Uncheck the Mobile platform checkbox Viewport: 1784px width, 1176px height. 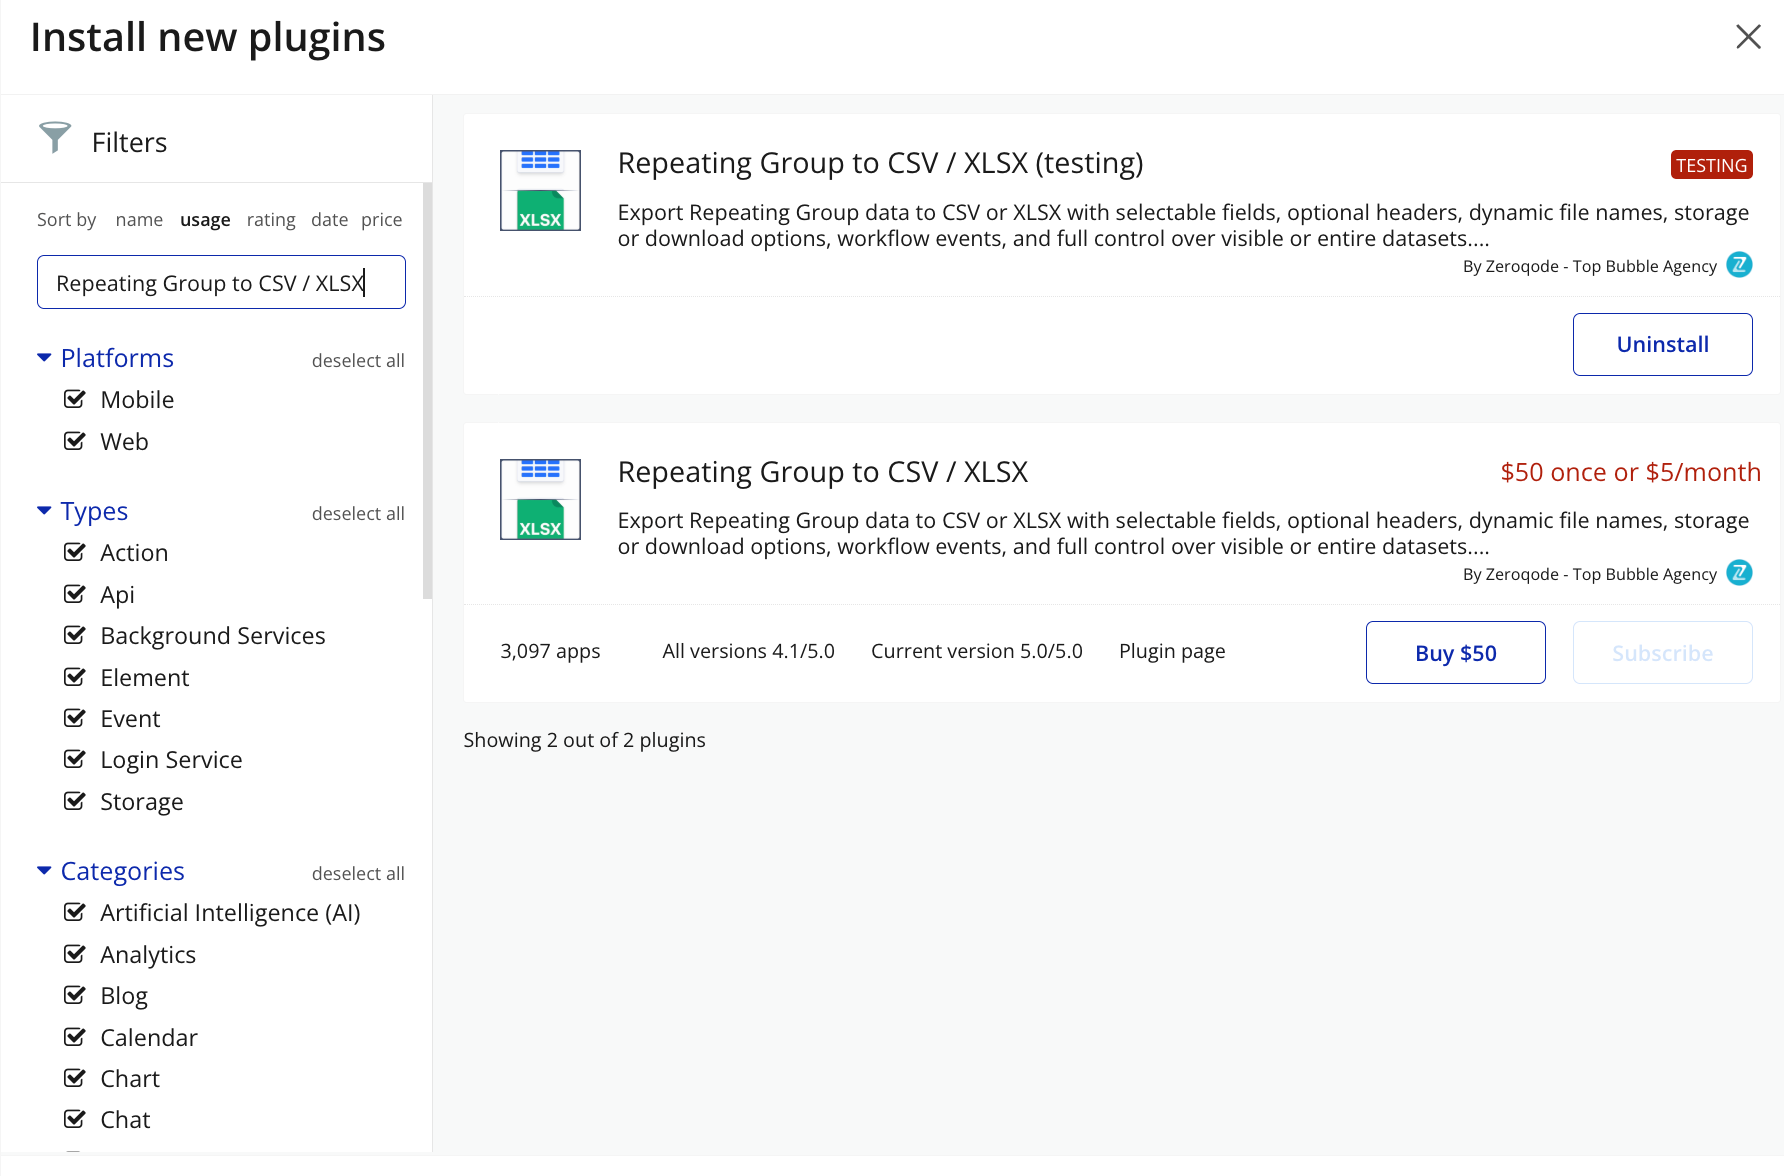point(75,400)
